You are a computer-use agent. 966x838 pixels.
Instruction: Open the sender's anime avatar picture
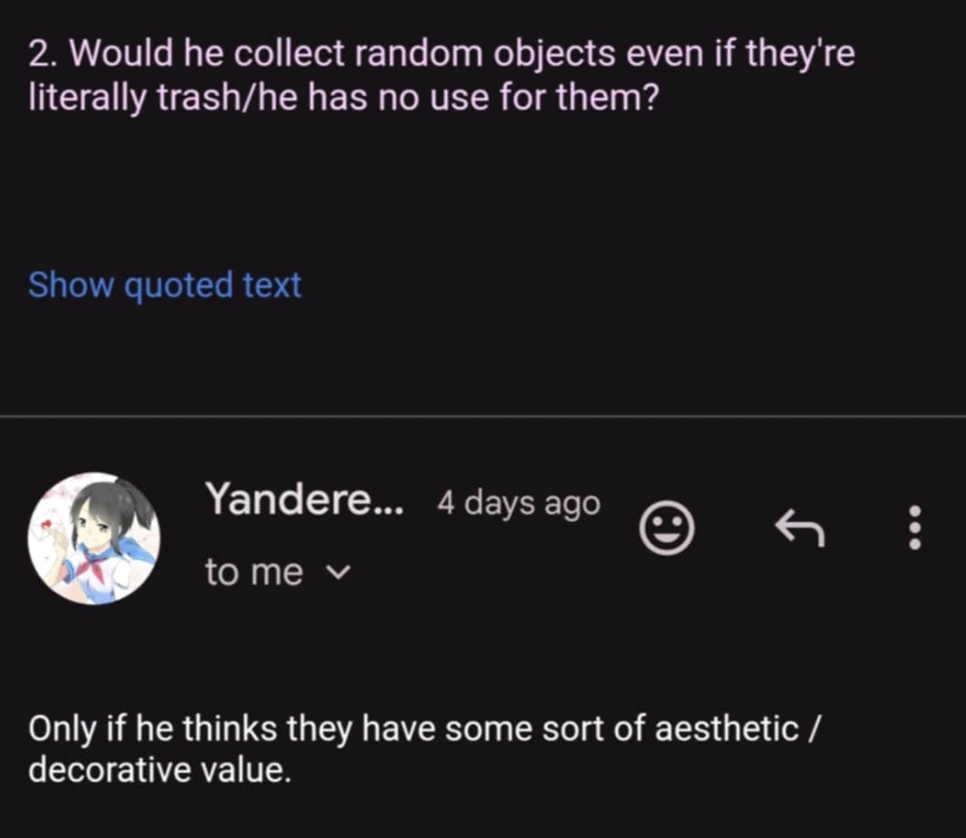coord(94,538)
